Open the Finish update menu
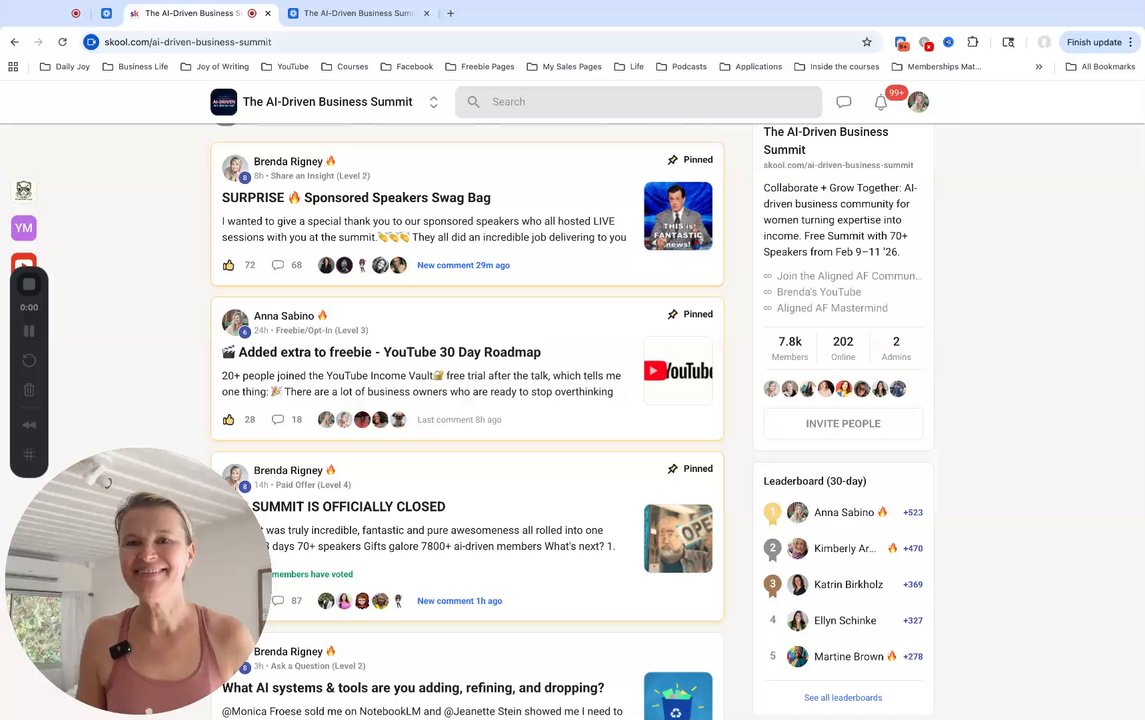 (1100, 42)
